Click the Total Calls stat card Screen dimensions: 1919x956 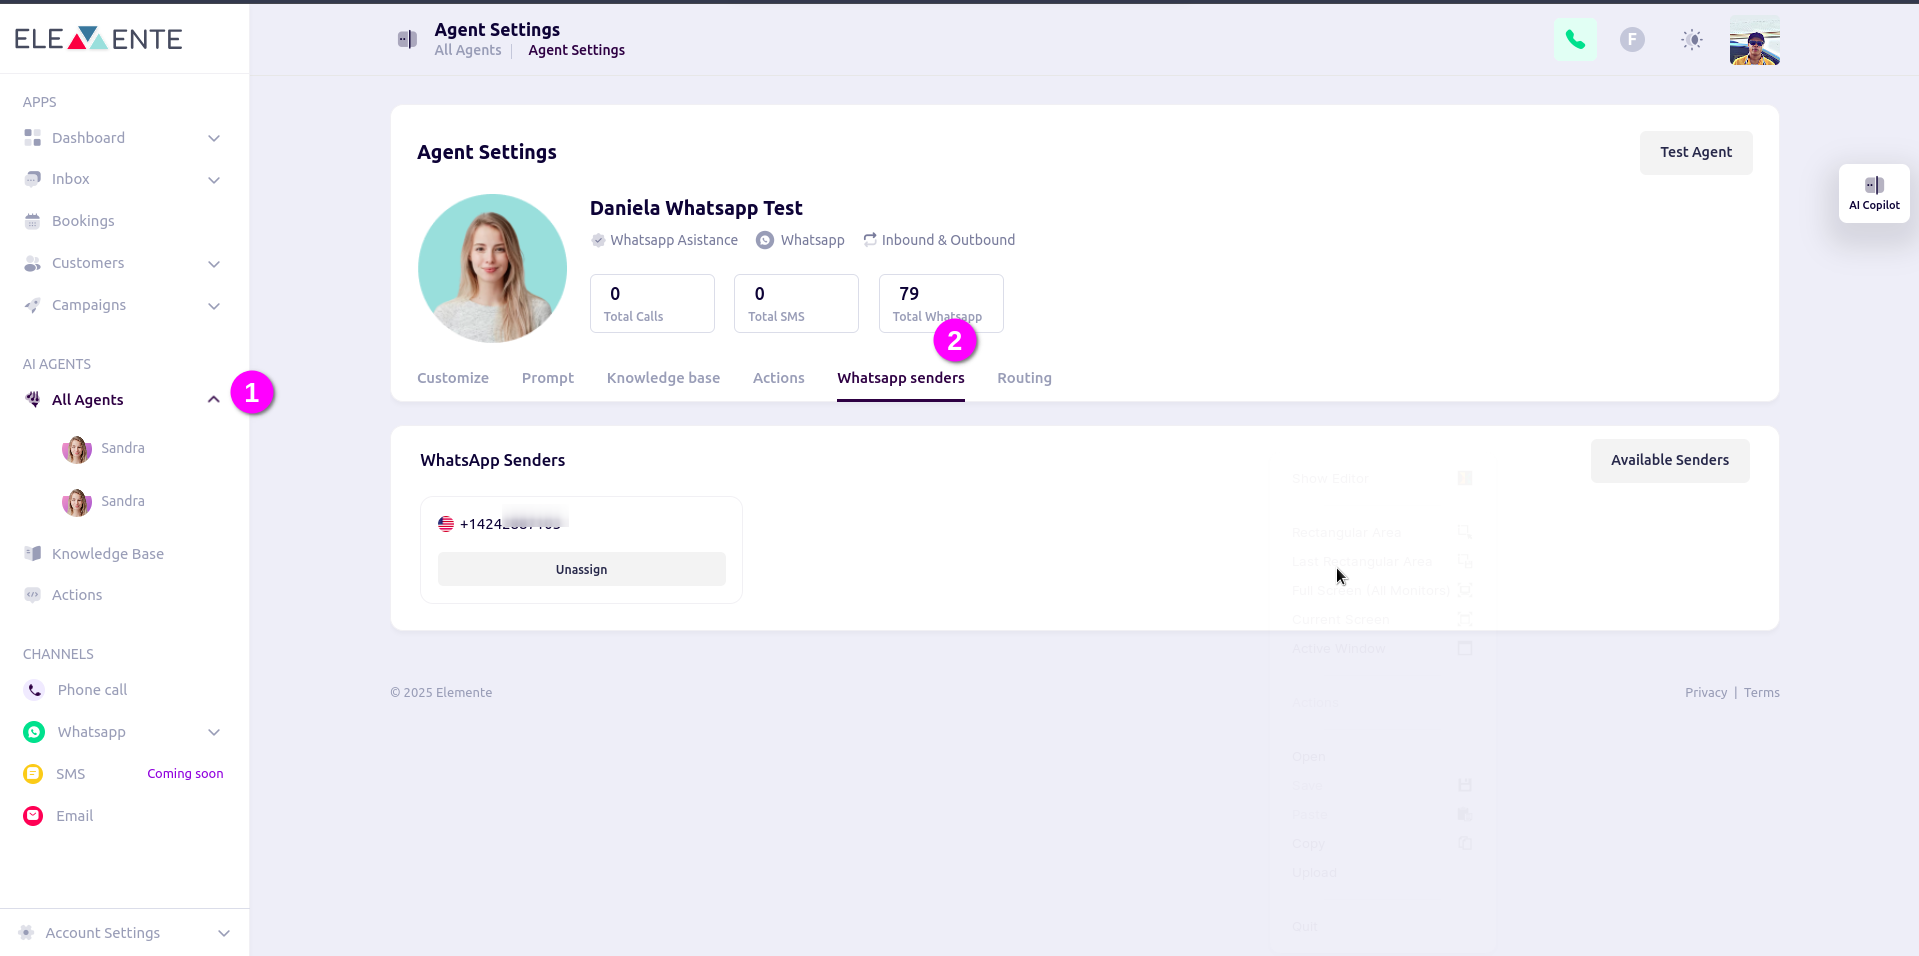(652, 303)
